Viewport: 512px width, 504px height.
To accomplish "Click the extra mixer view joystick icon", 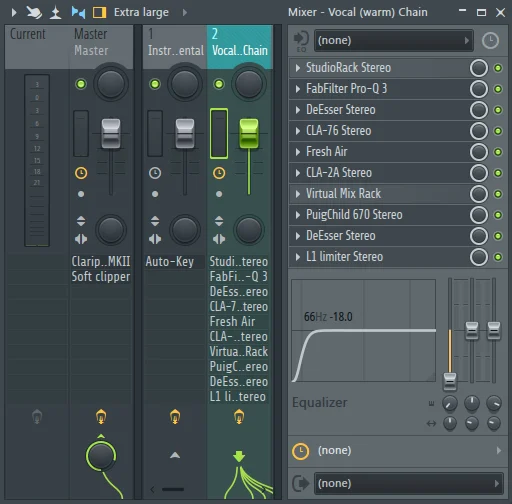I will [x=55, y=13].
